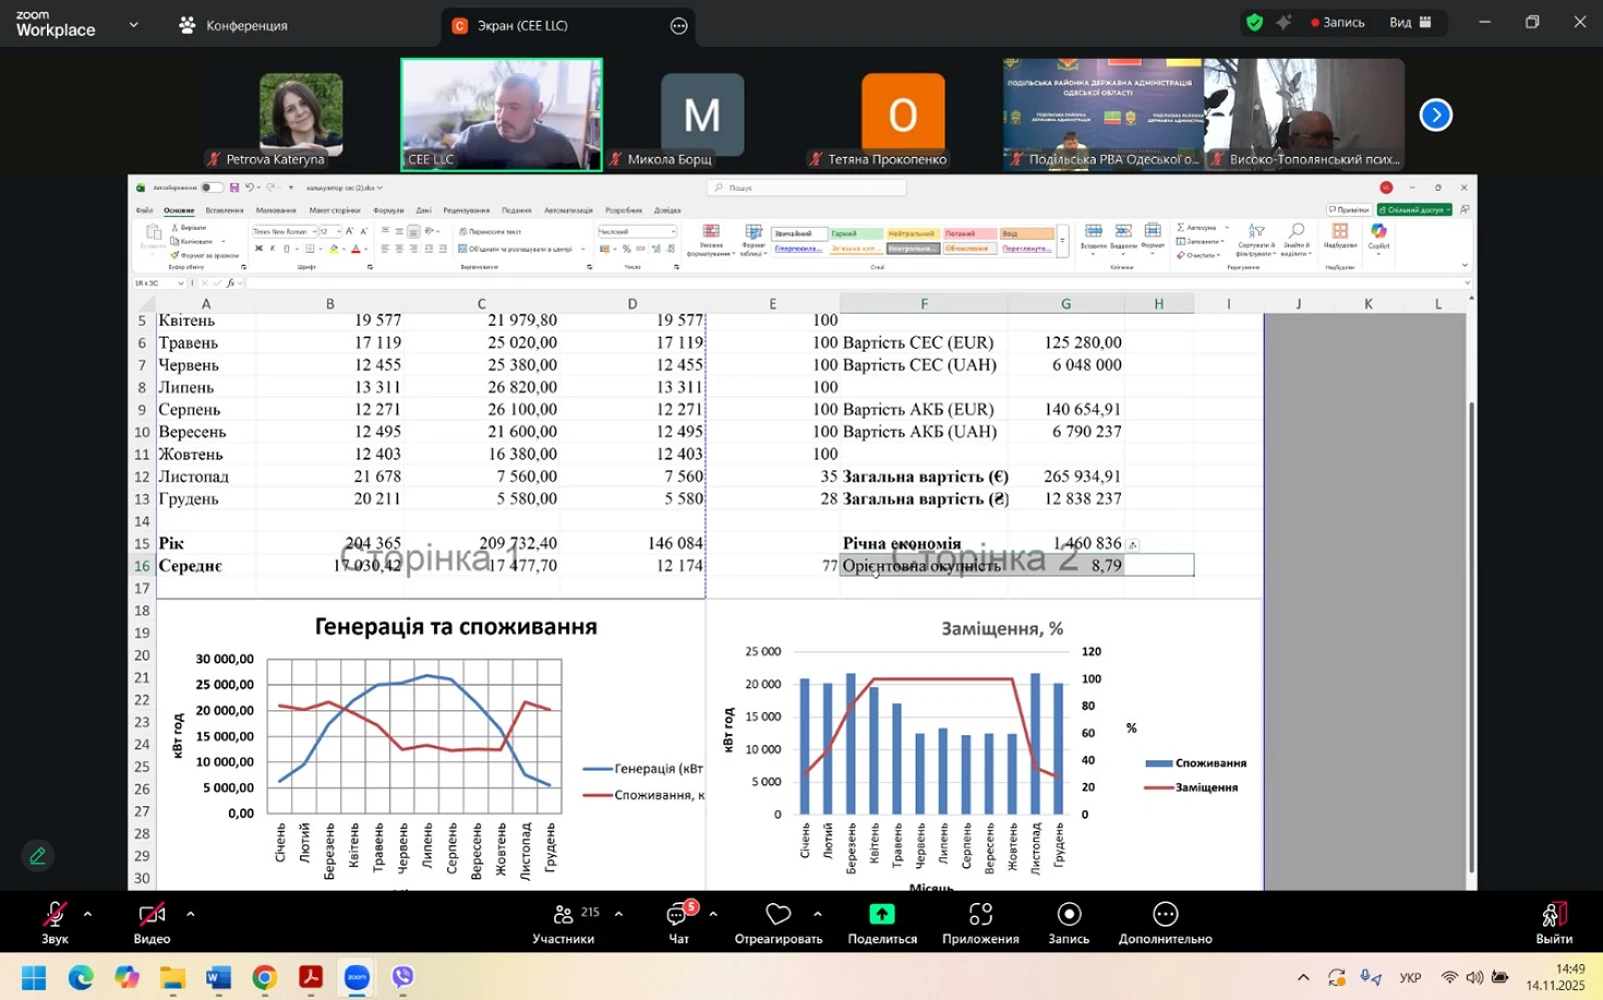Leave the meeting with Выйти button
The image size is (1603, 1000).
click(1553, 922)
